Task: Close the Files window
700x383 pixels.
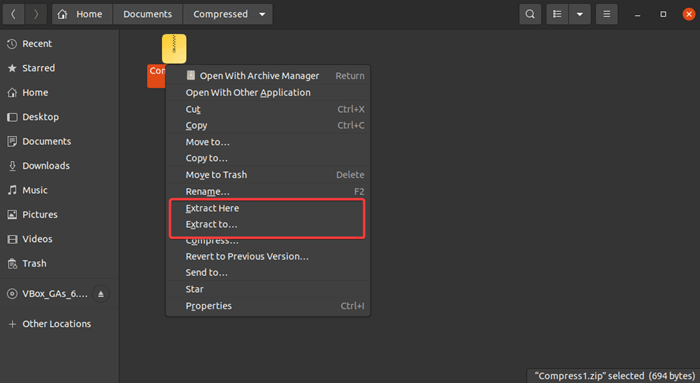Action: [689, 14]
